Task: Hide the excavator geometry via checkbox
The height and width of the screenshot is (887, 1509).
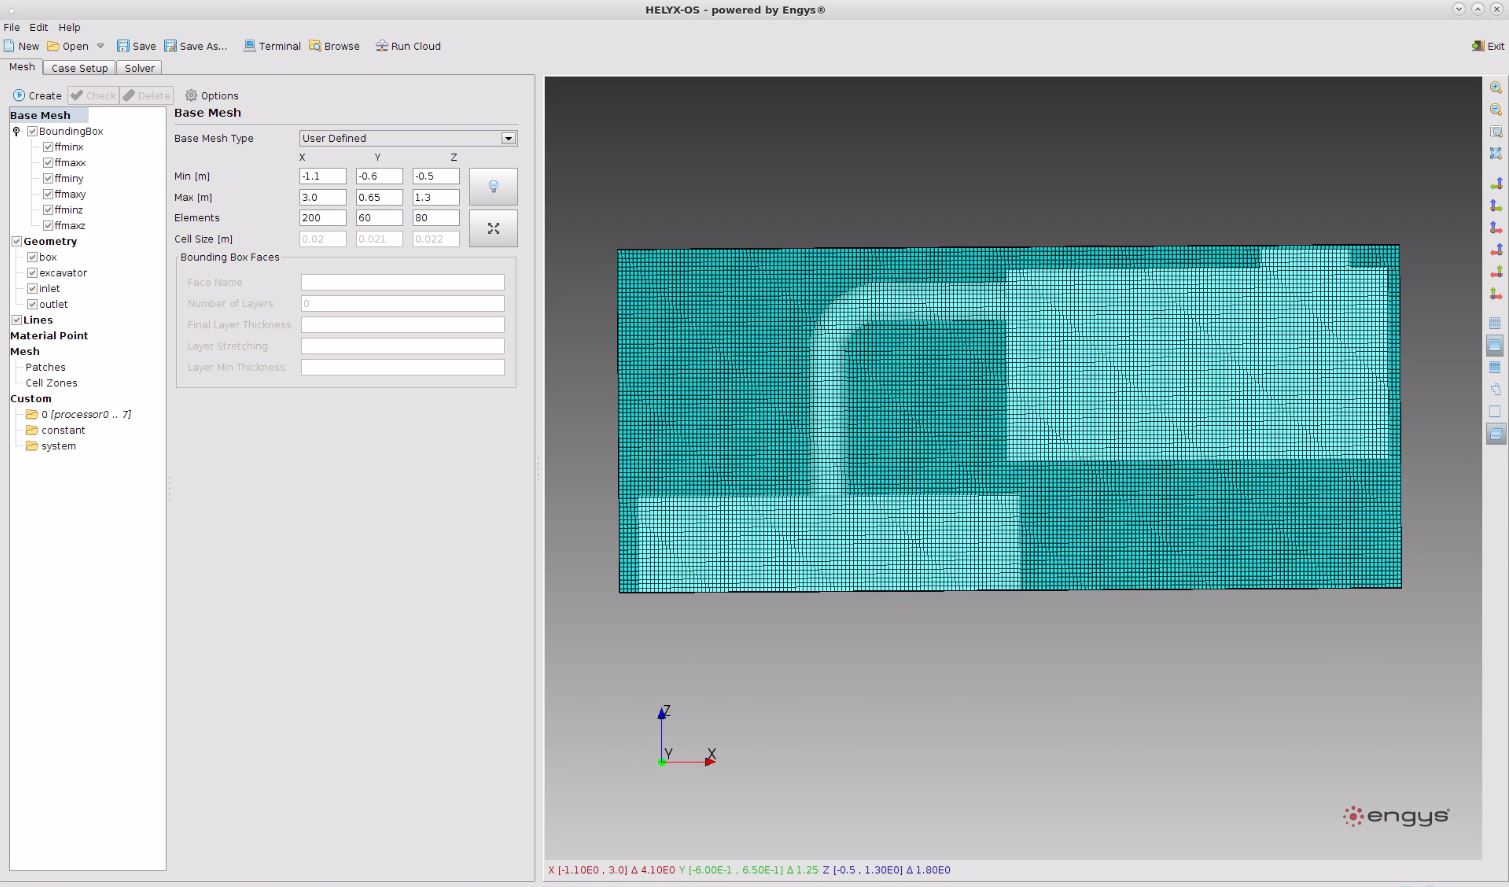Action: [32, 273]
